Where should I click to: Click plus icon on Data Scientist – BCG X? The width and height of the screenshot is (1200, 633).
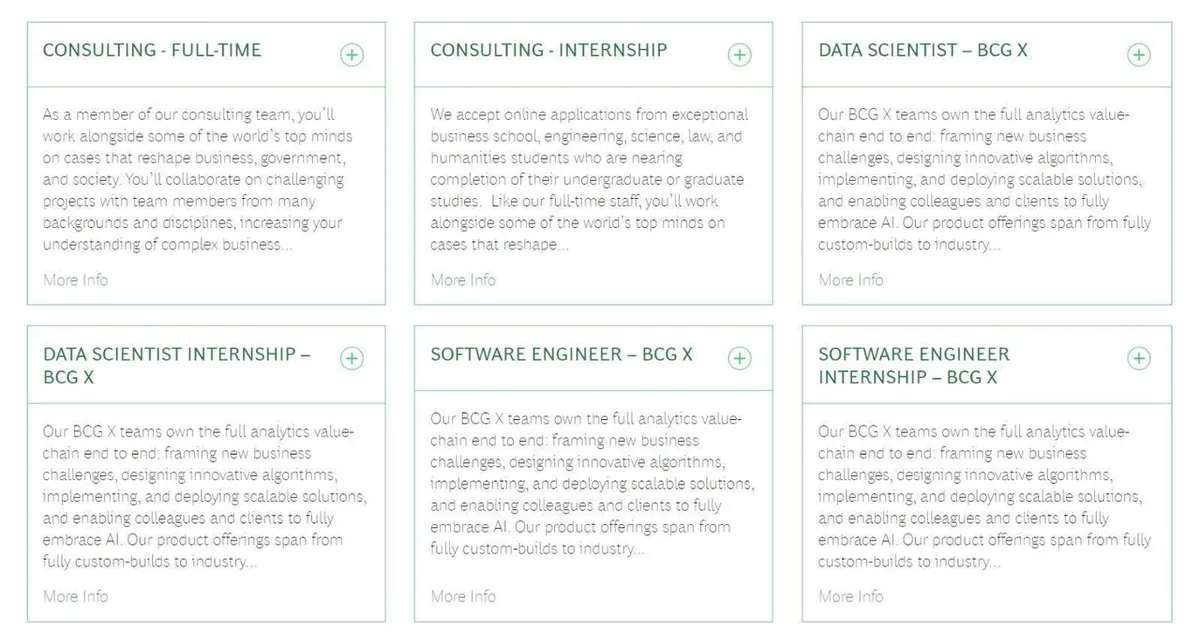1138,55
